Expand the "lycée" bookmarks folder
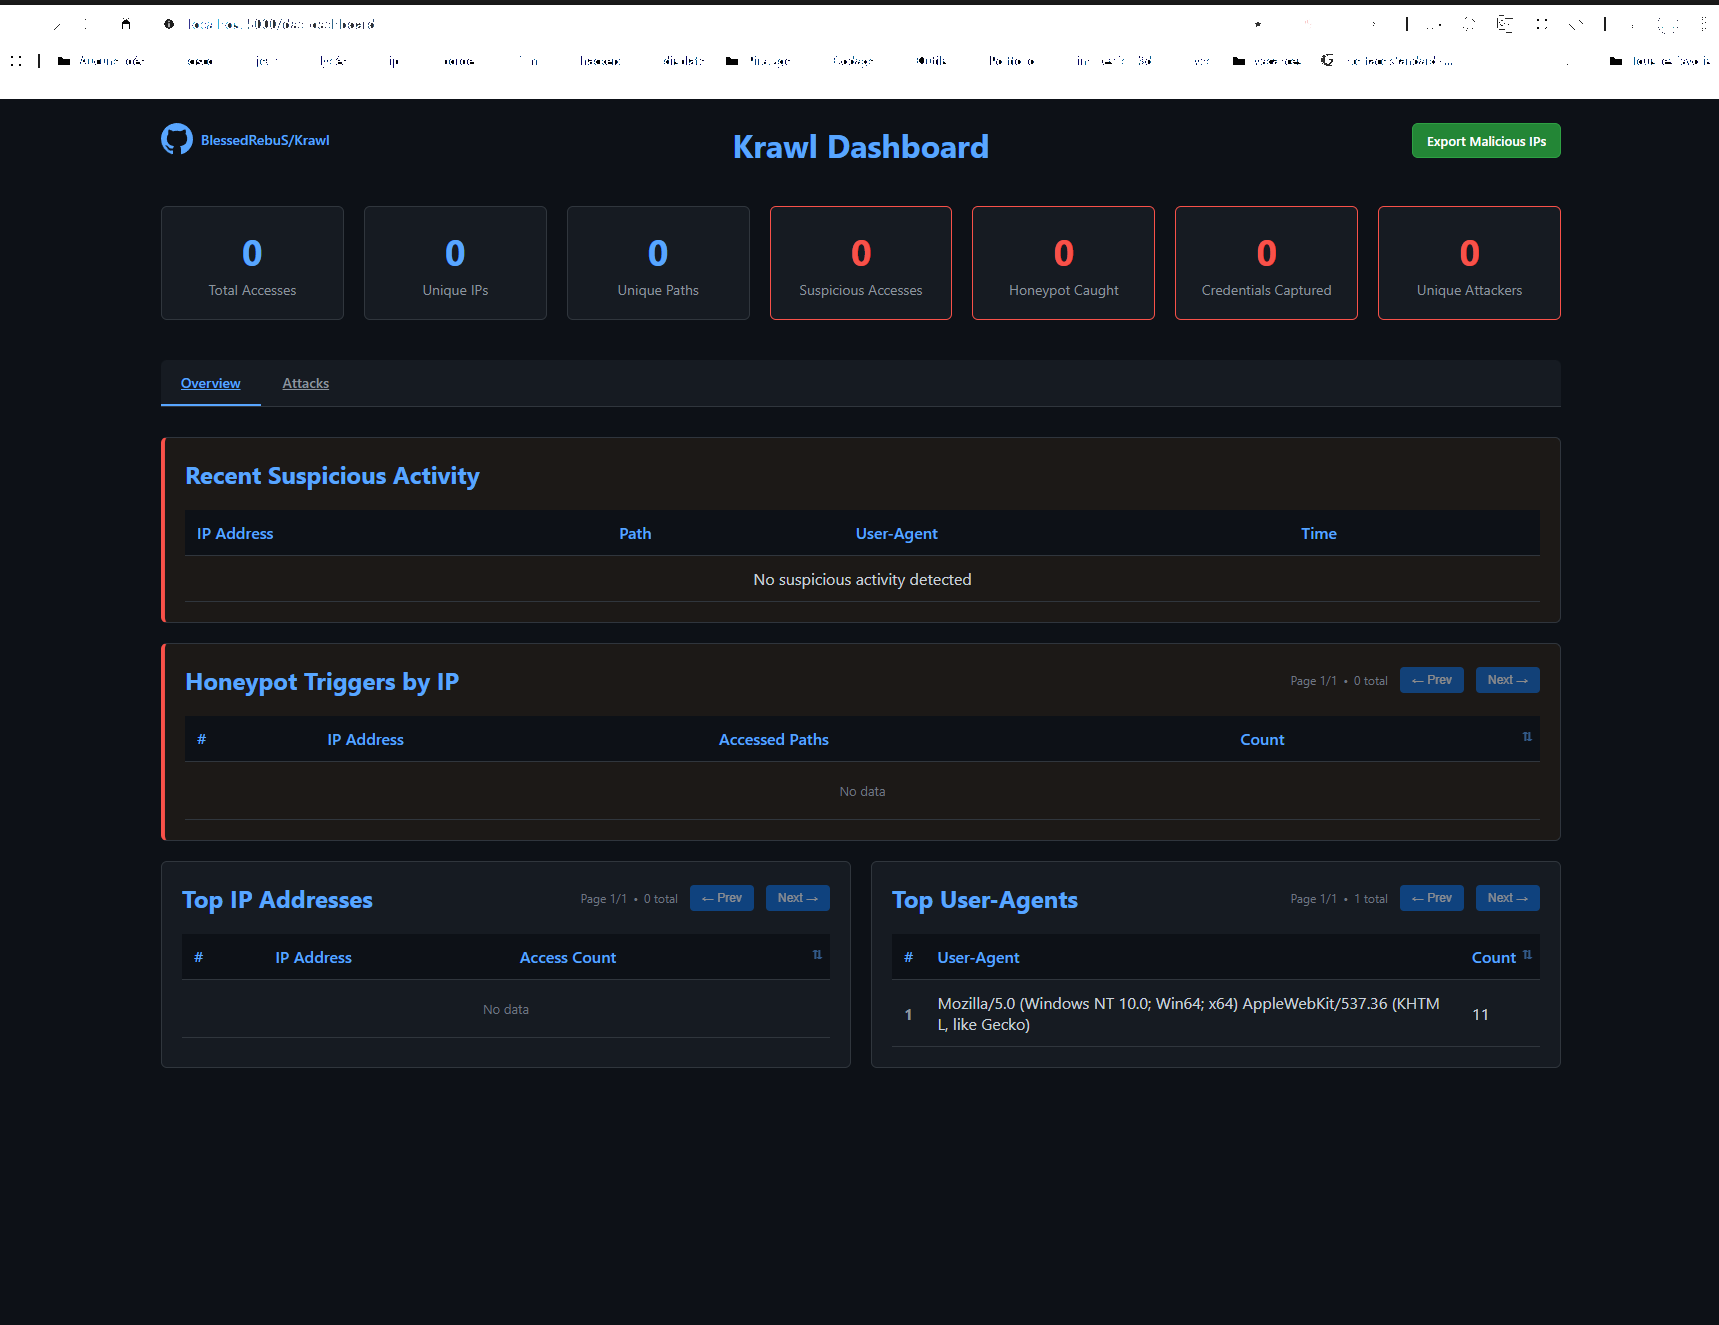Screen dimensions: 1719x1325 pyautogui.click(x=323, y=61)
